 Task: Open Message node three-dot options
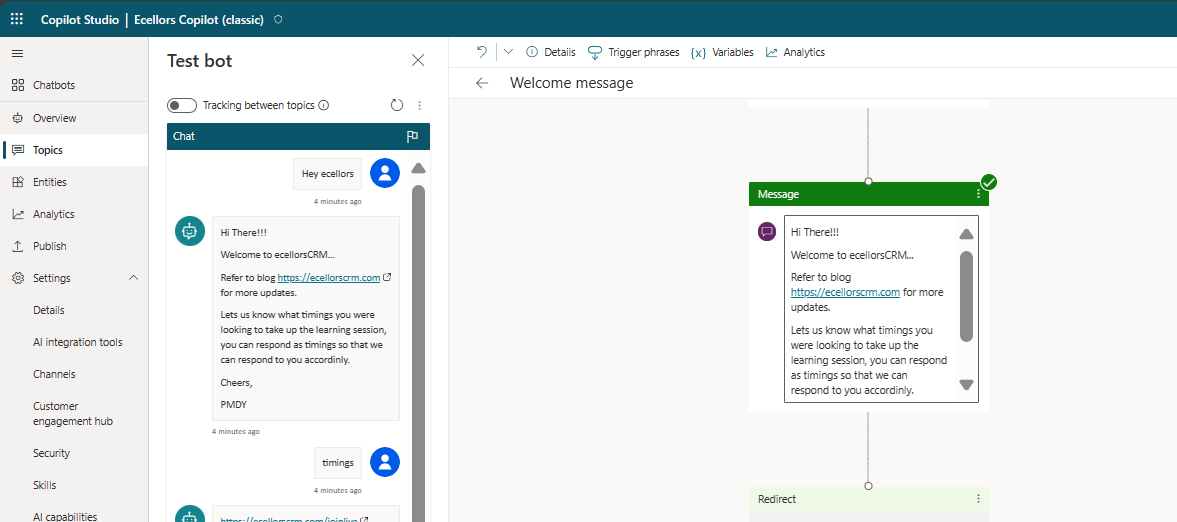click(x=978, y=194)
